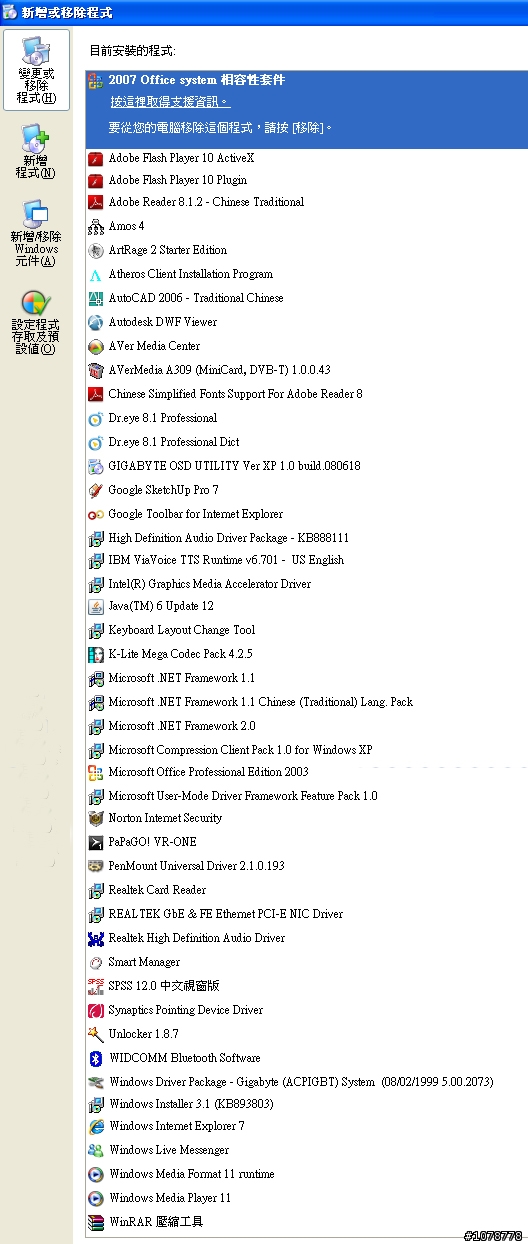Click the ArtRage 2 Starter Edition icon

pyautogui.click(x=96, y=250)
